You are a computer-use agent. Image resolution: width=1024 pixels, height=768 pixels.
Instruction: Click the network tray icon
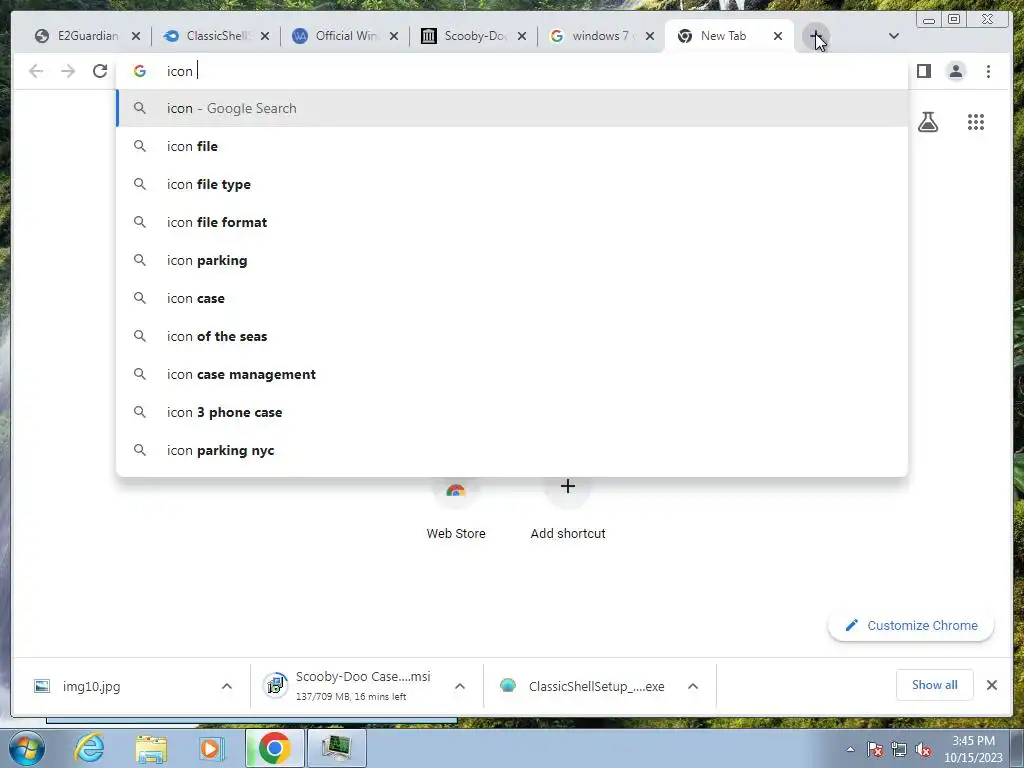pos(899,750)
